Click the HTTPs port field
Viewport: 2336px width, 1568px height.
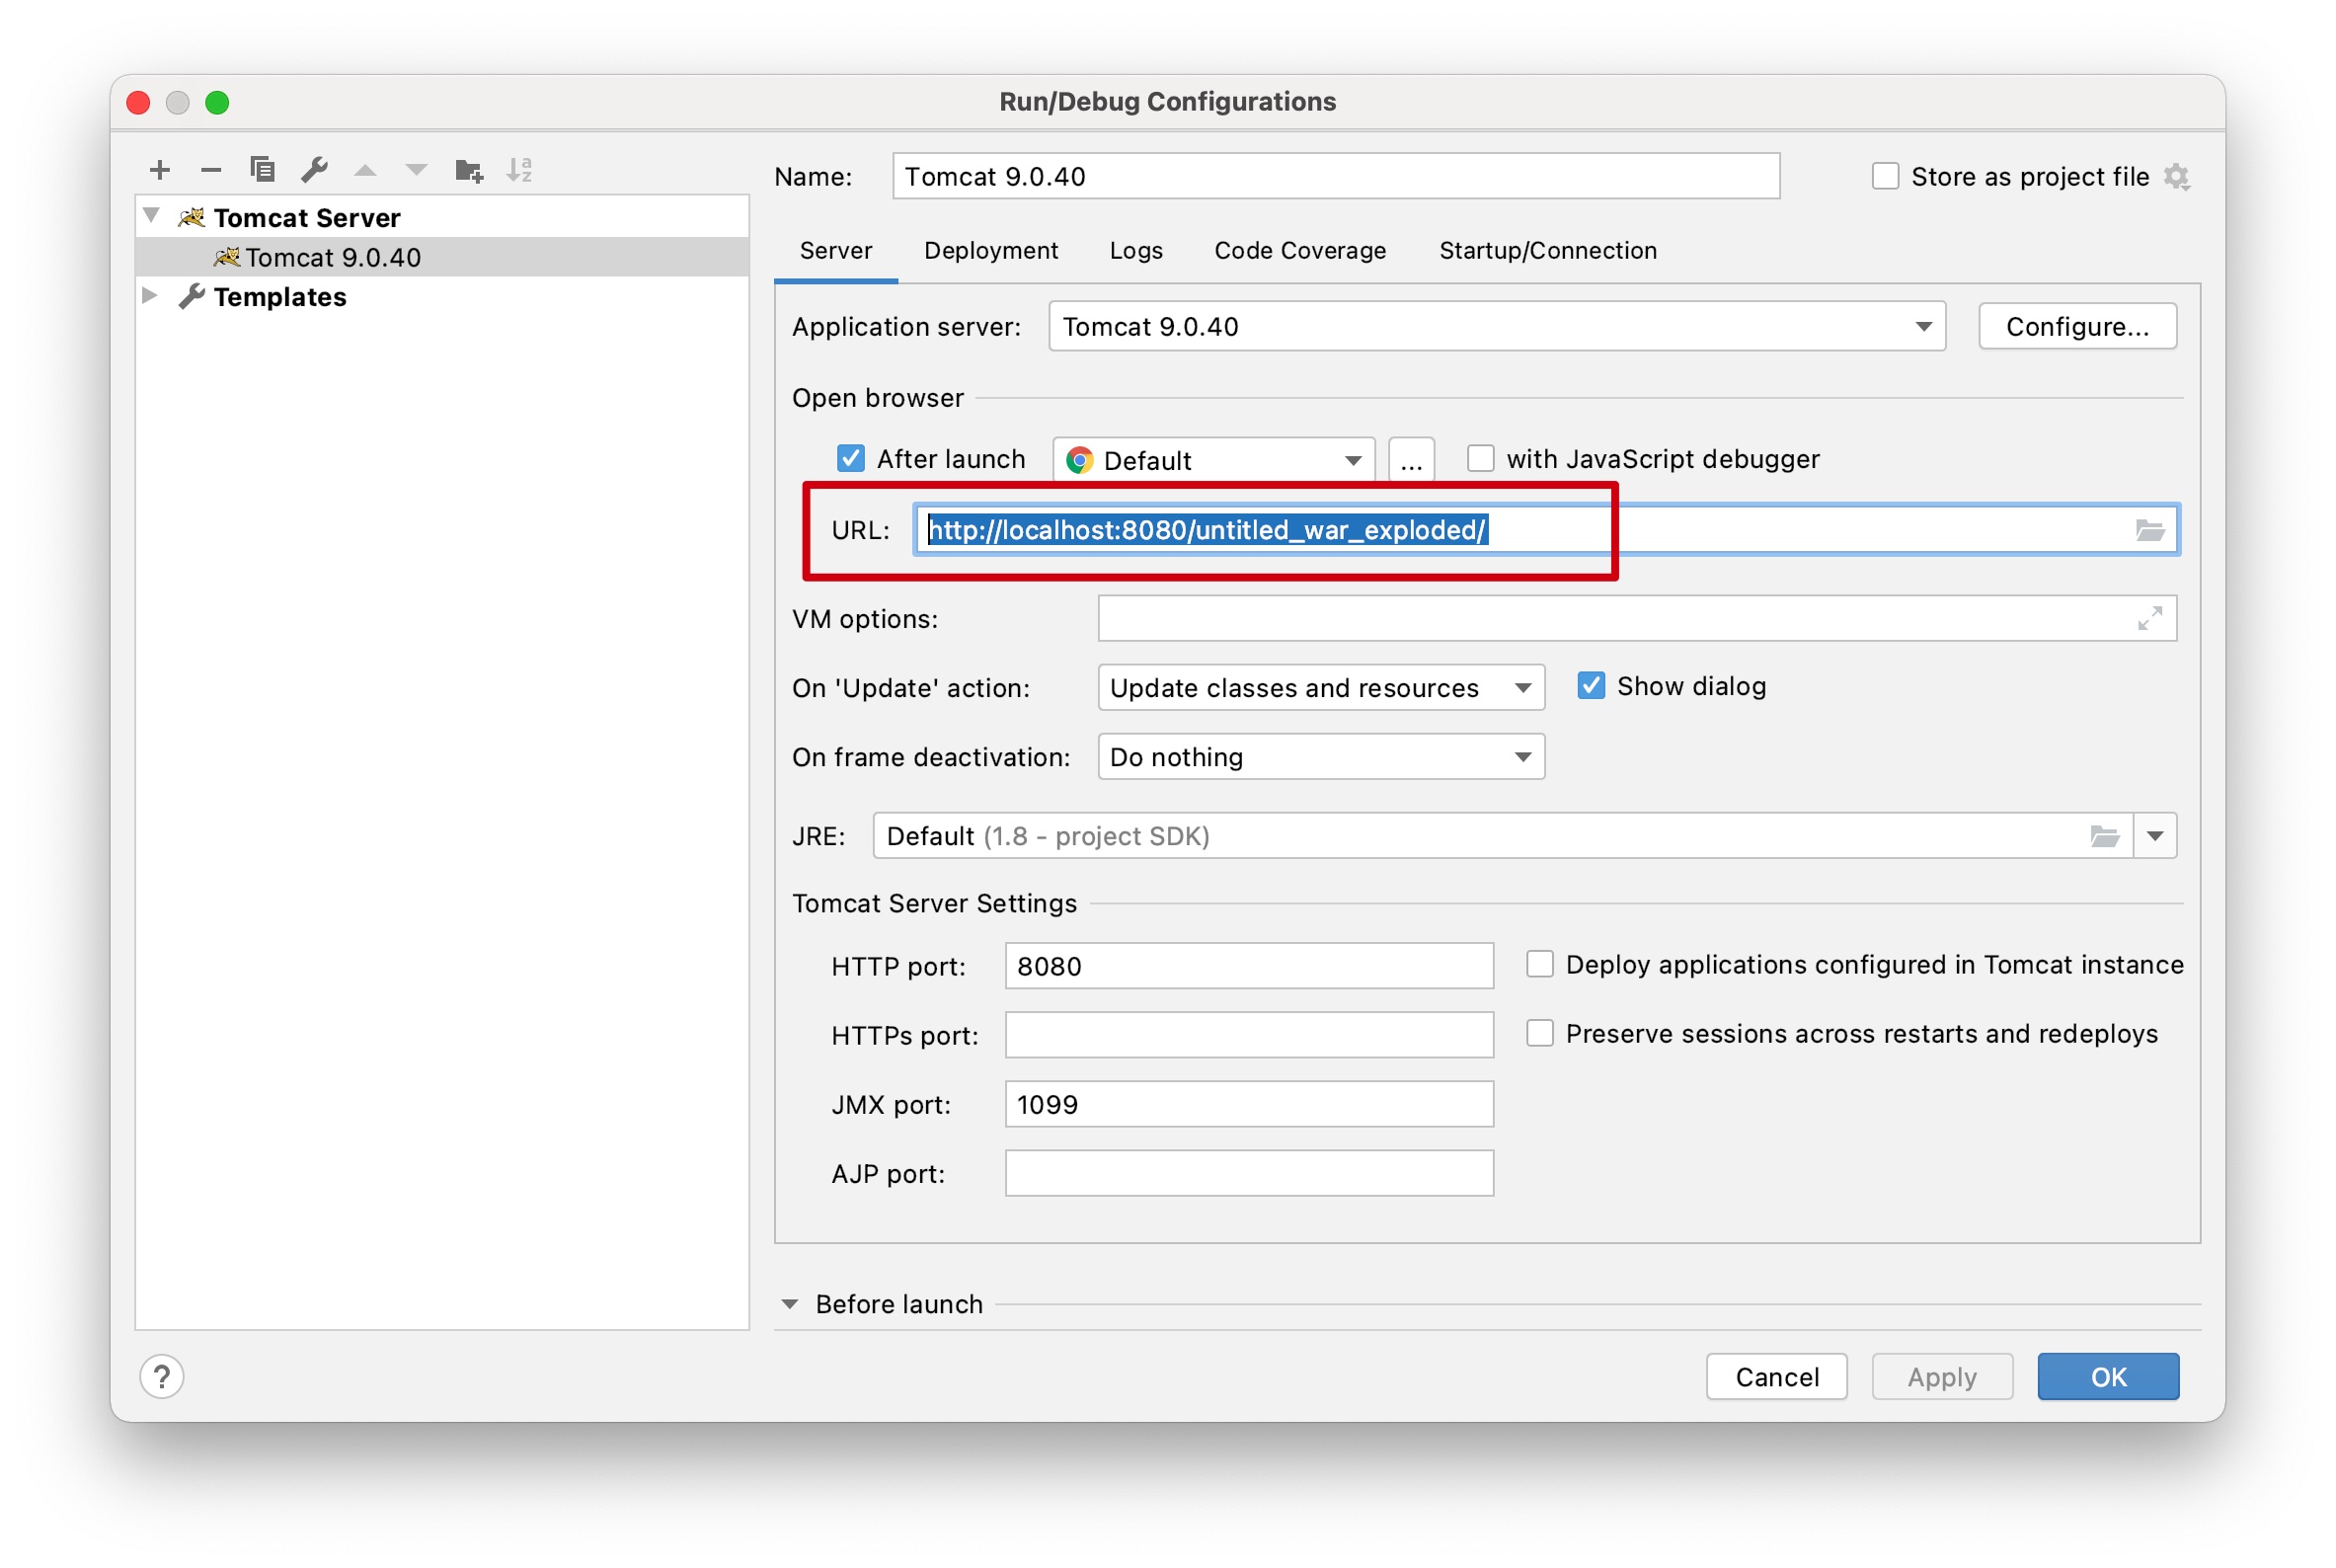coord(1249,1035)
